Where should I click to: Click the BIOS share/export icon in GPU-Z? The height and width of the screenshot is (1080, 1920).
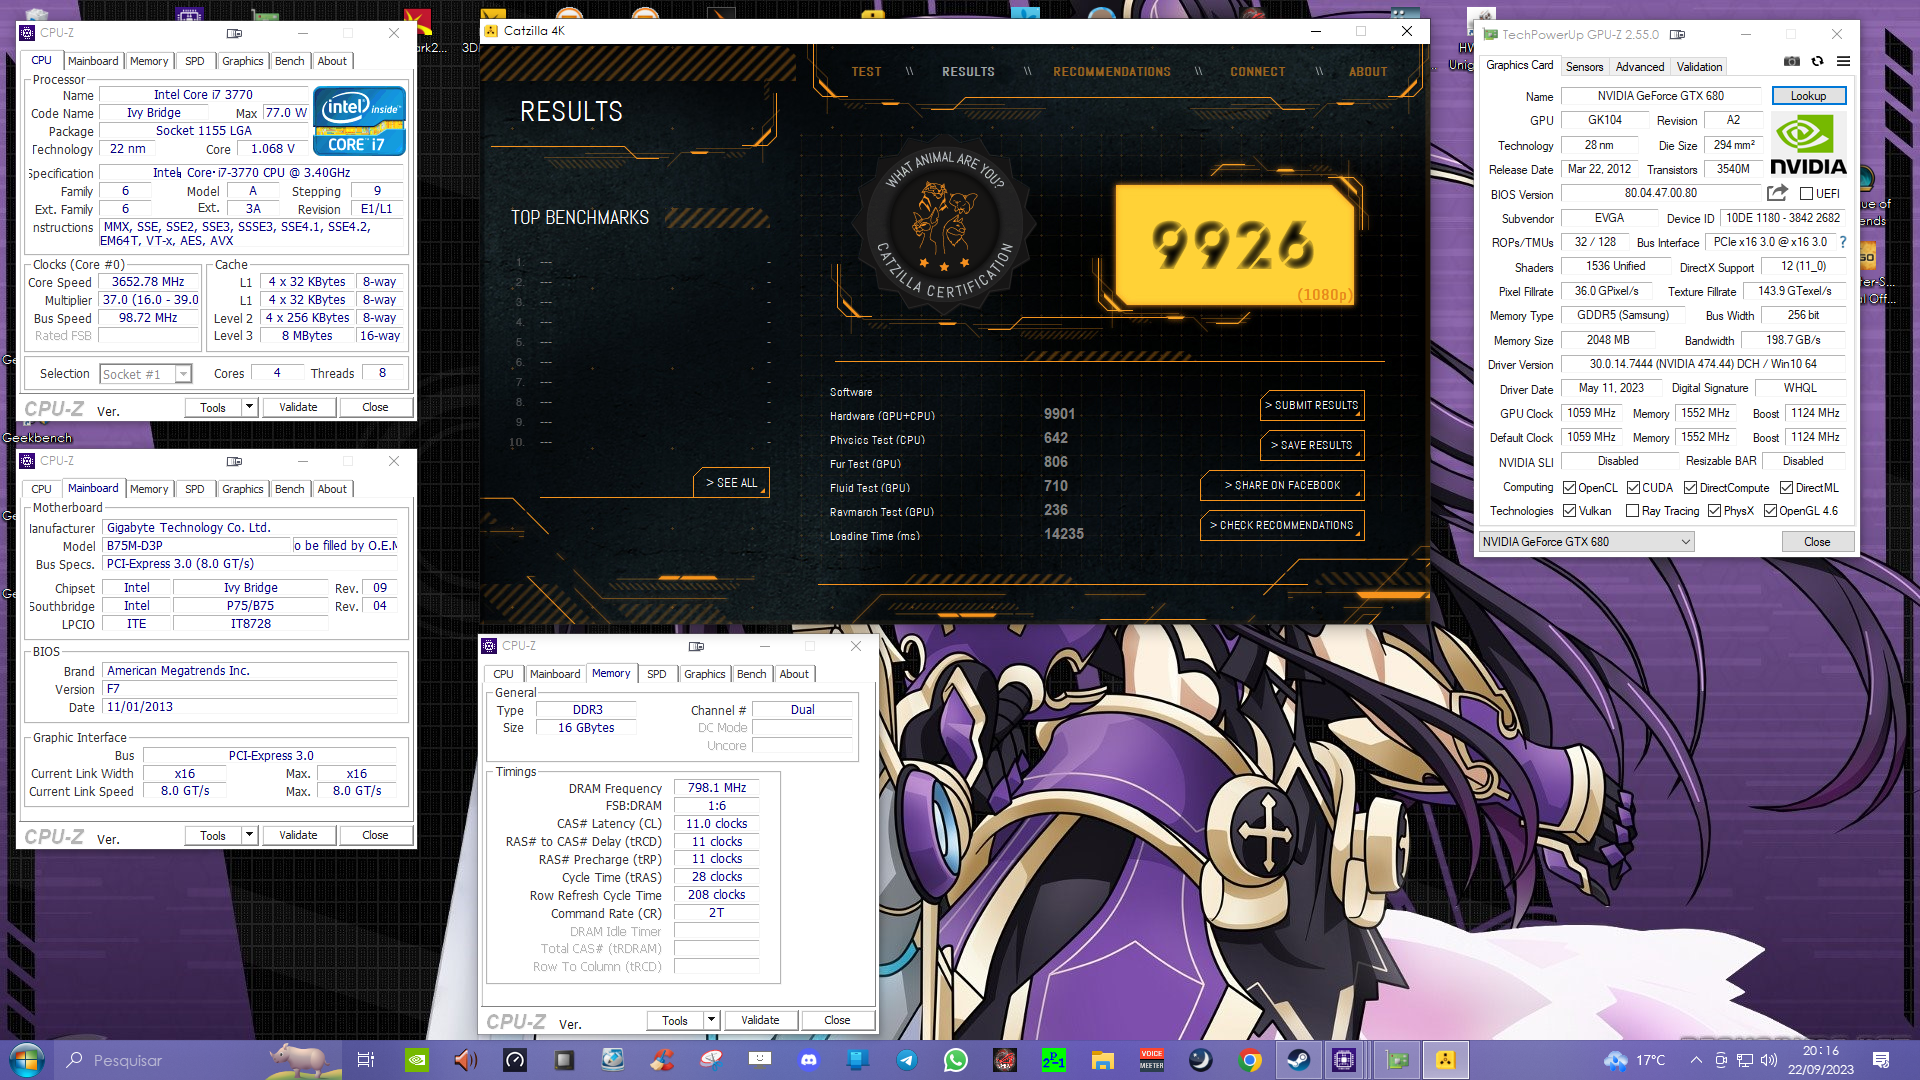(x=1777, y=193)
